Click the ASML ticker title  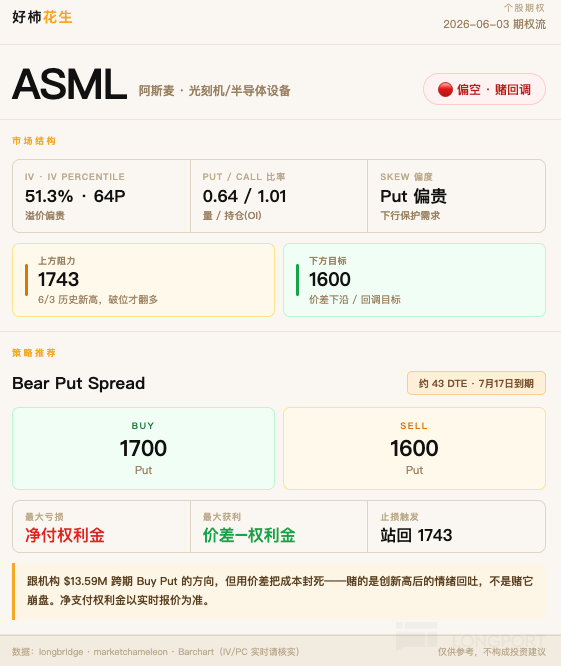tap(70, 84)
